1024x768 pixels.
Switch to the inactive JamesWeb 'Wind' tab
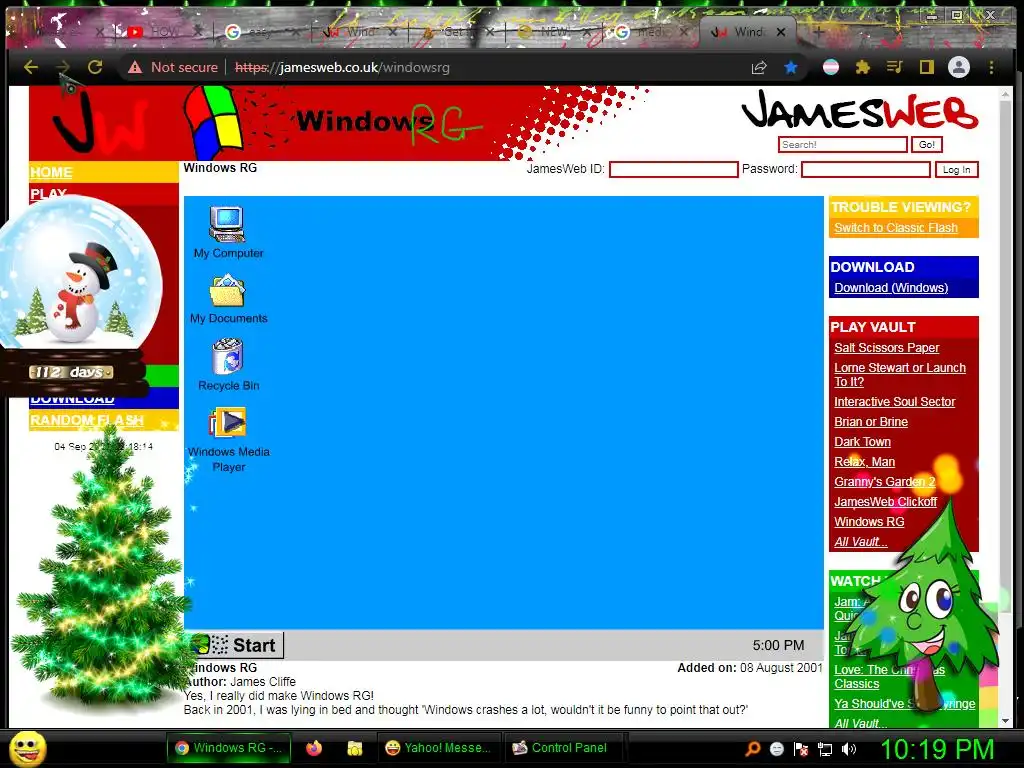coord(360,31)
